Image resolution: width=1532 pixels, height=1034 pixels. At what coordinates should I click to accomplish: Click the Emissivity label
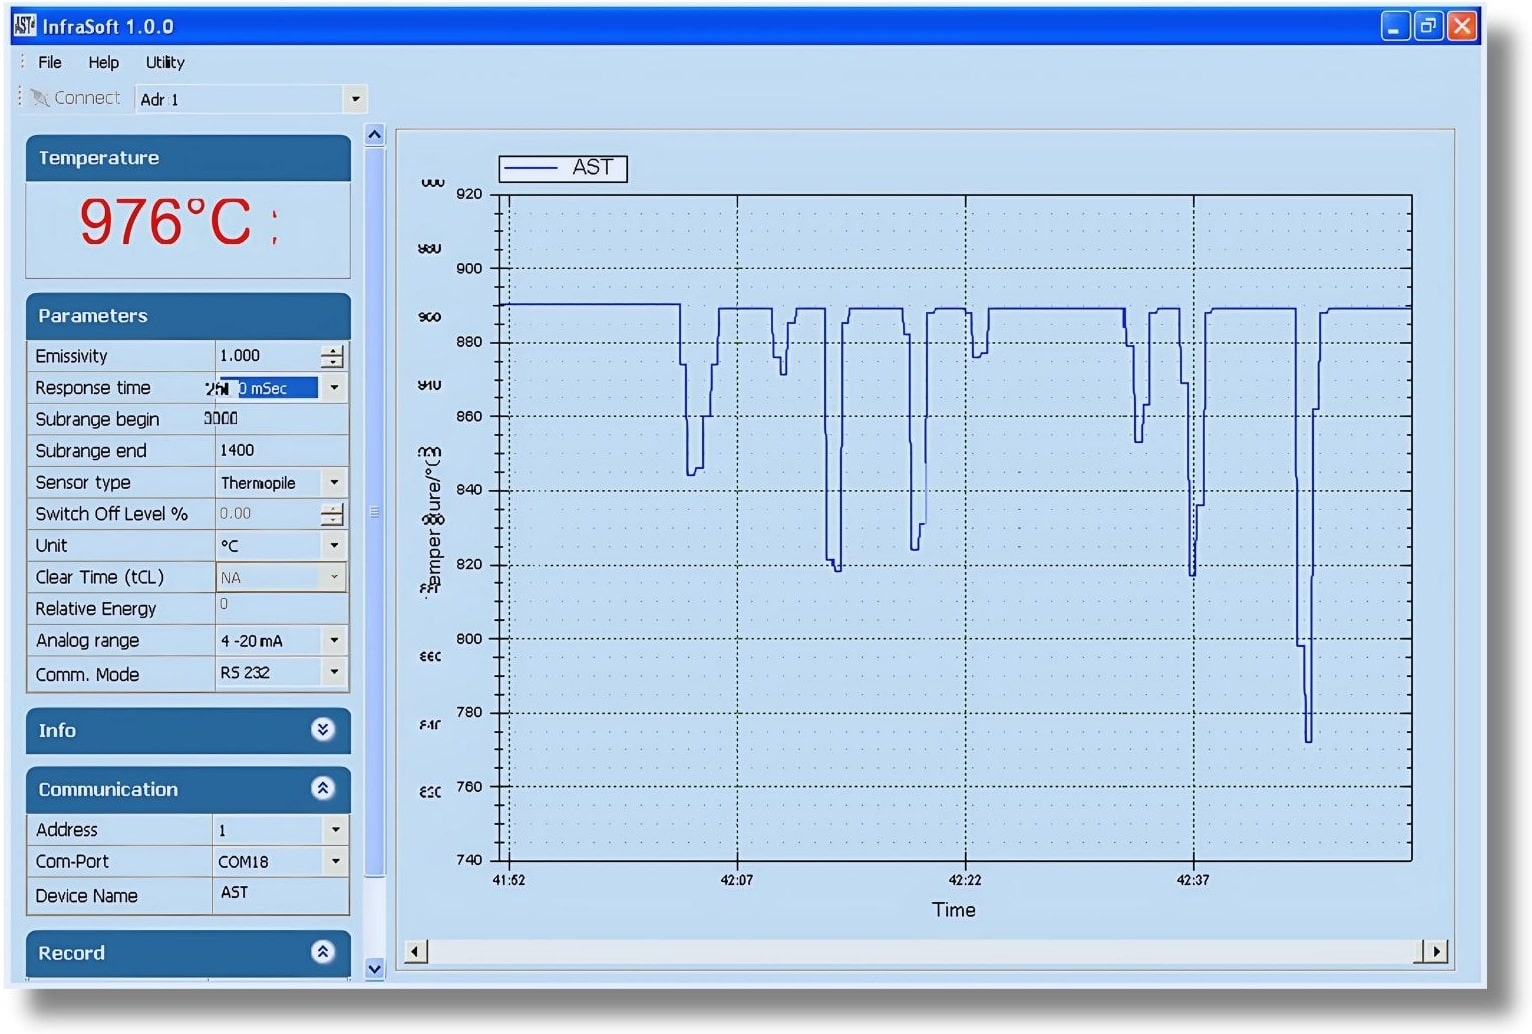click(71, 356)
